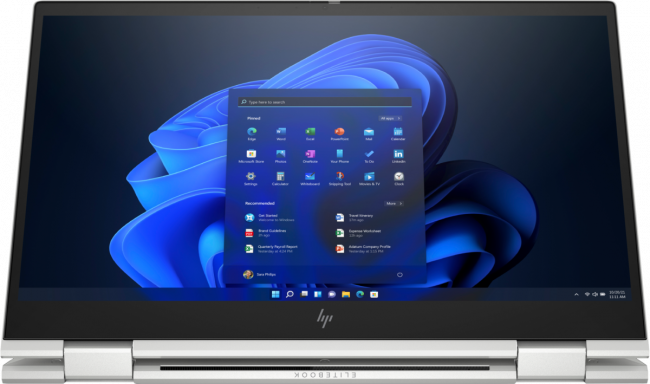Launch PowerPoint from the Start menu
This screenshot has width=650, height=384.
340,134
